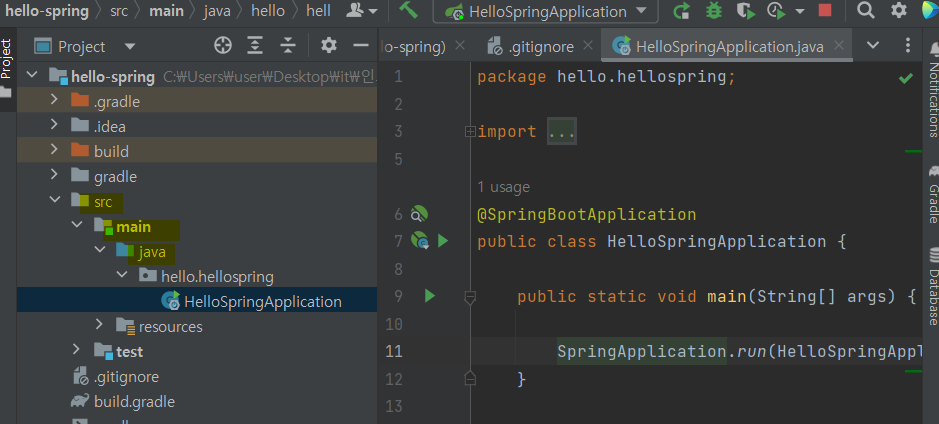Screen dimensions: 939x424
Task: Expand the test folder
Action: [77, 350]
